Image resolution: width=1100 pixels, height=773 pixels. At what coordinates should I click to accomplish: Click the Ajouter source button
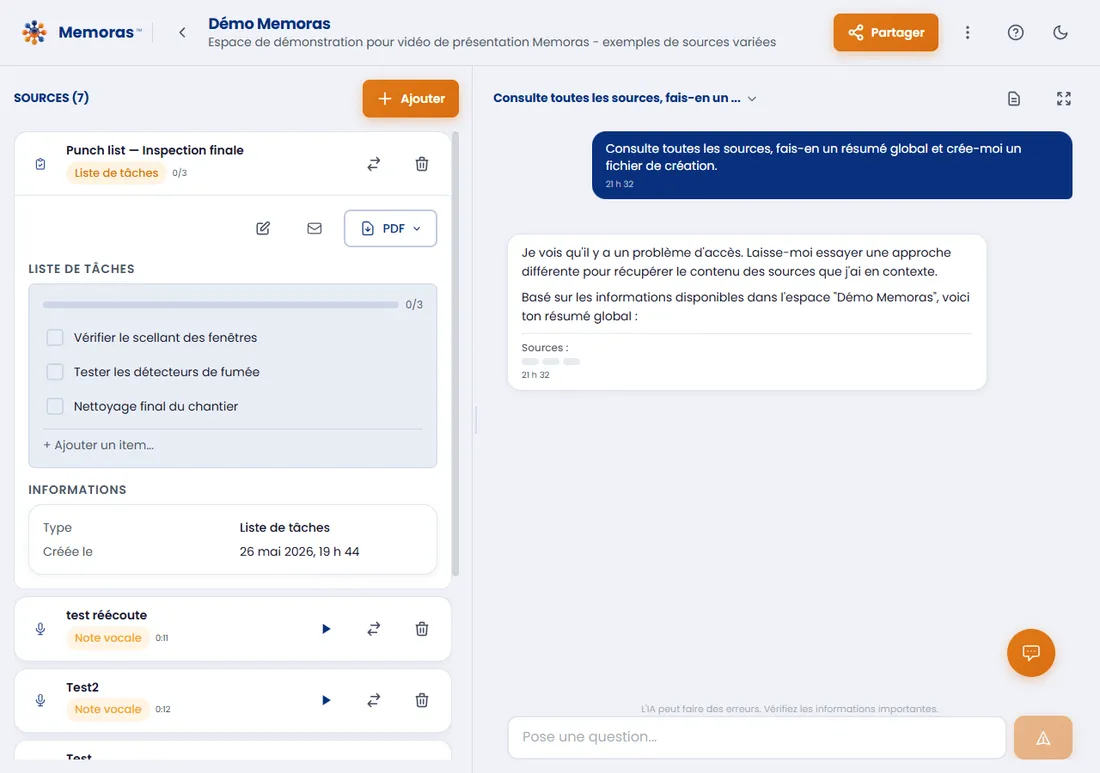click(x=410, y=98)
